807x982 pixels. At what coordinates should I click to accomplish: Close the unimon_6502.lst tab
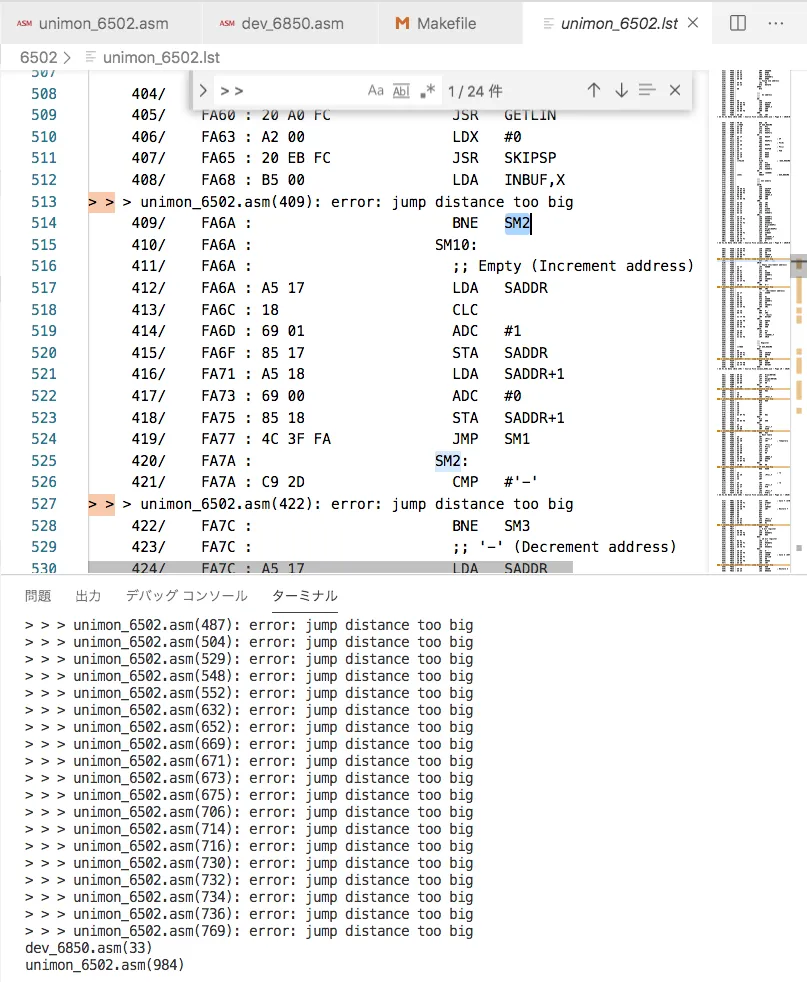point(693,23)
